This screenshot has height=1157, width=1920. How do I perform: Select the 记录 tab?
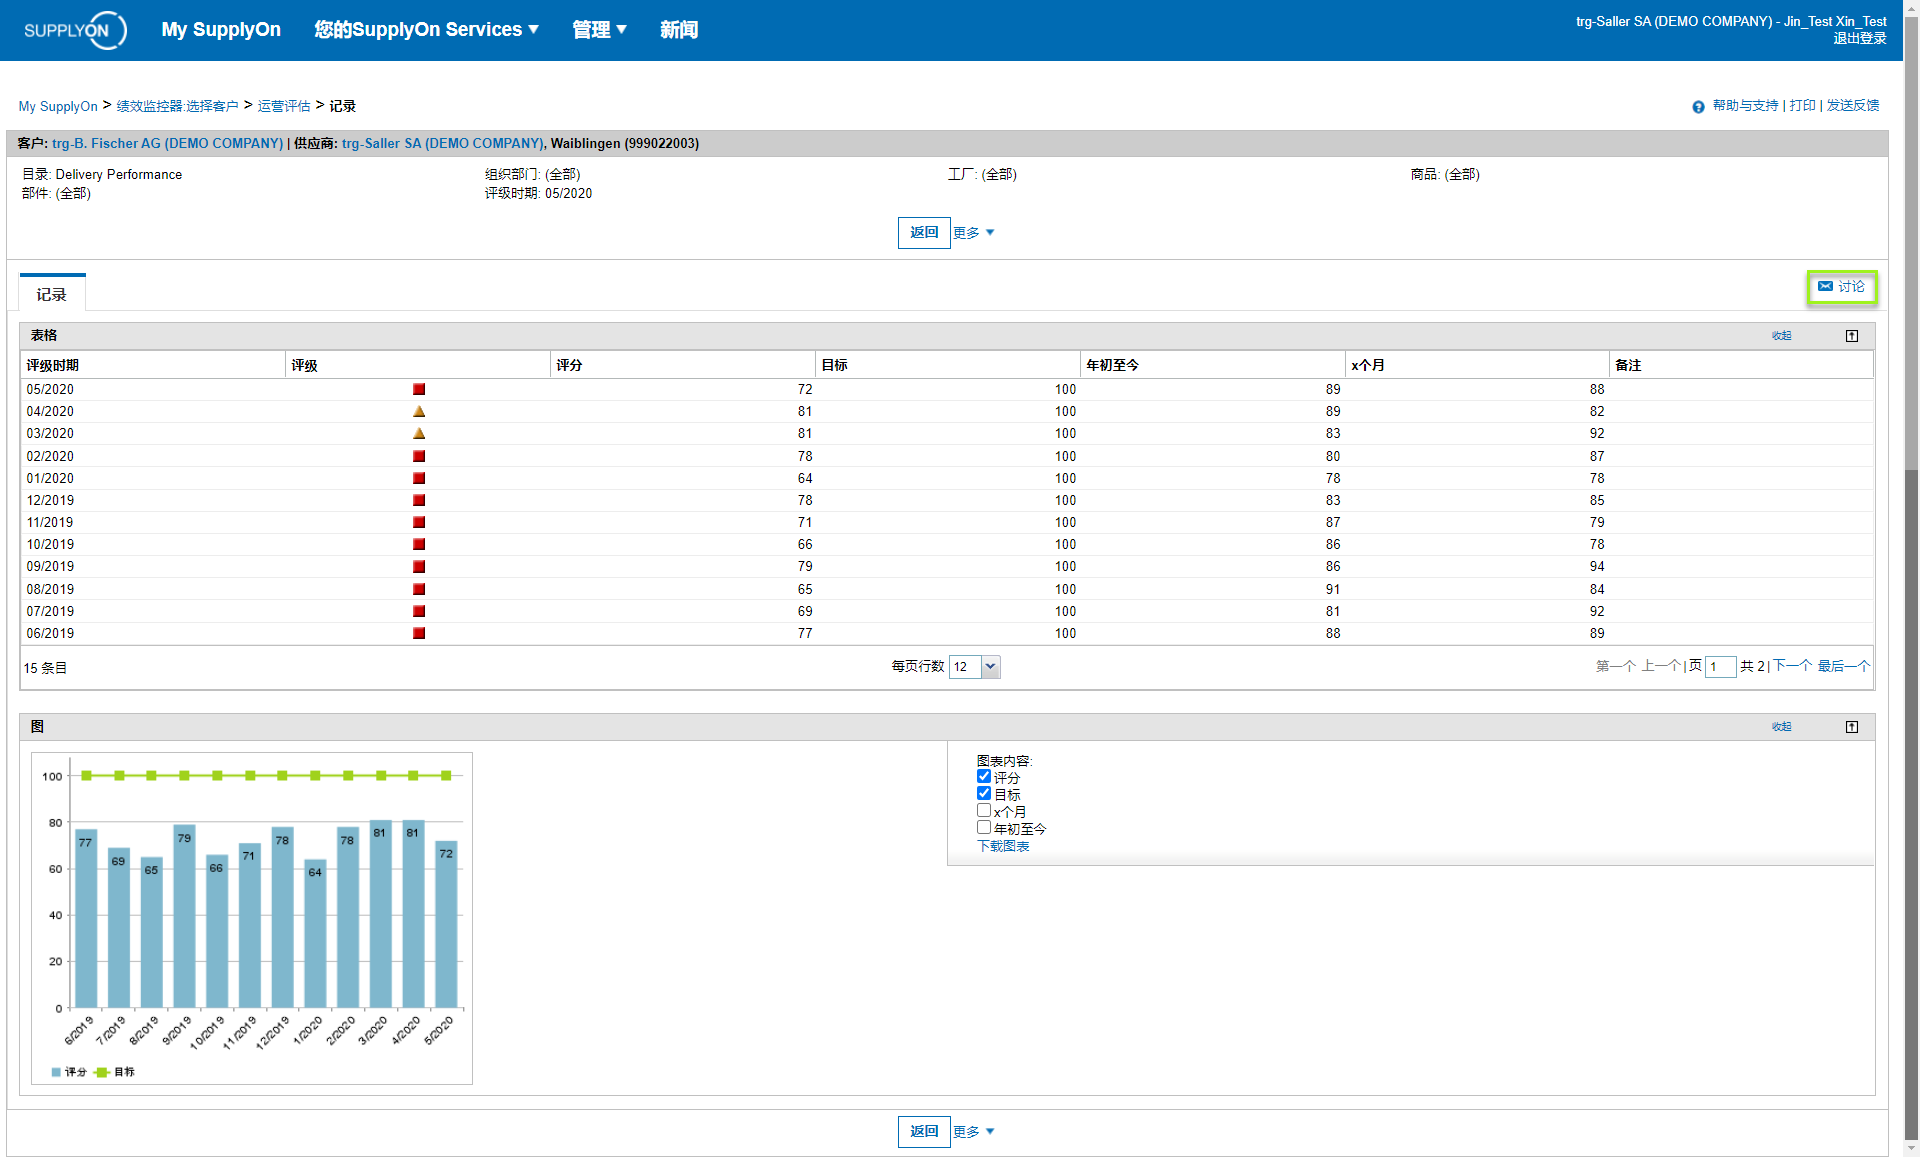52,294
